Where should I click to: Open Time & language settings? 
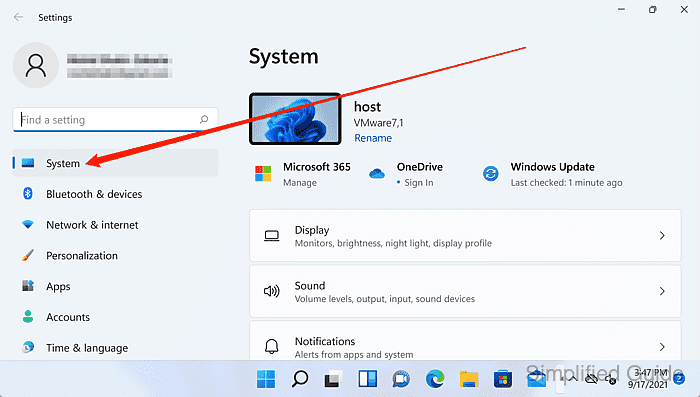tap(115, 347)
